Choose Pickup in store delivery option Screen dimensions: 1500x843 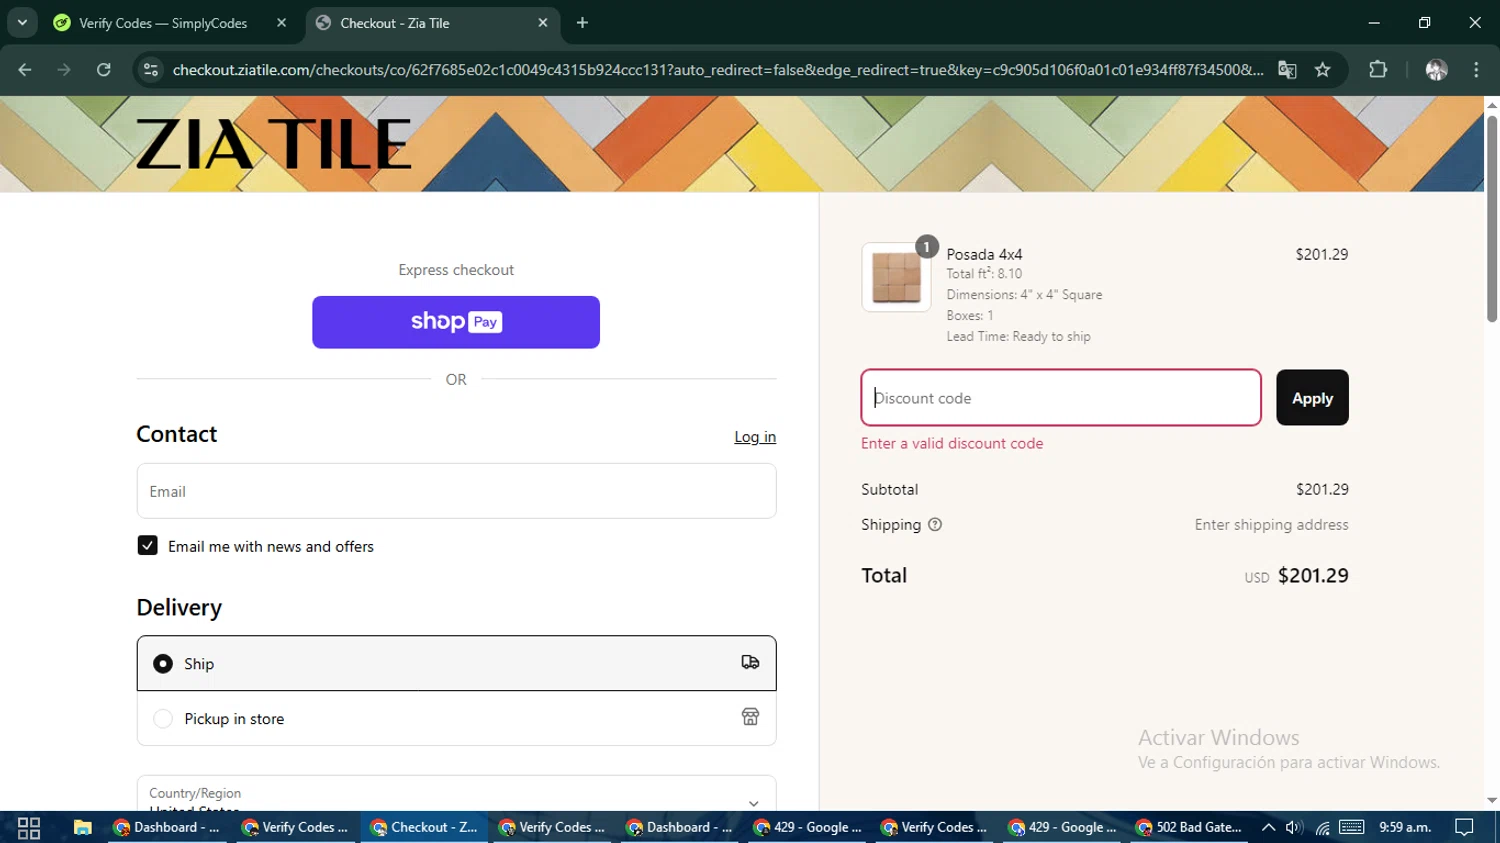point(456,718)
